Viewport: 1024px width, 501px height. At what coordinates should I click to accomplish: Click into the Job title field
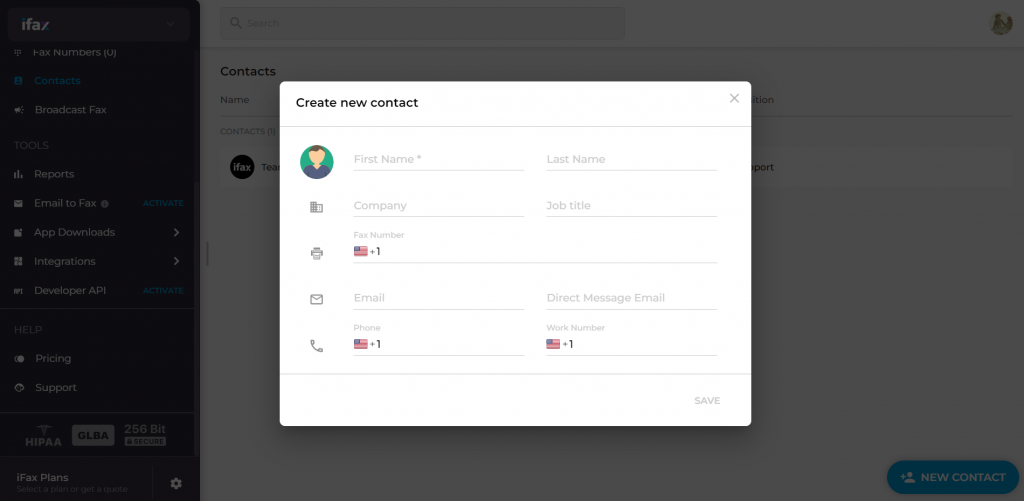(x=631, y=206)
